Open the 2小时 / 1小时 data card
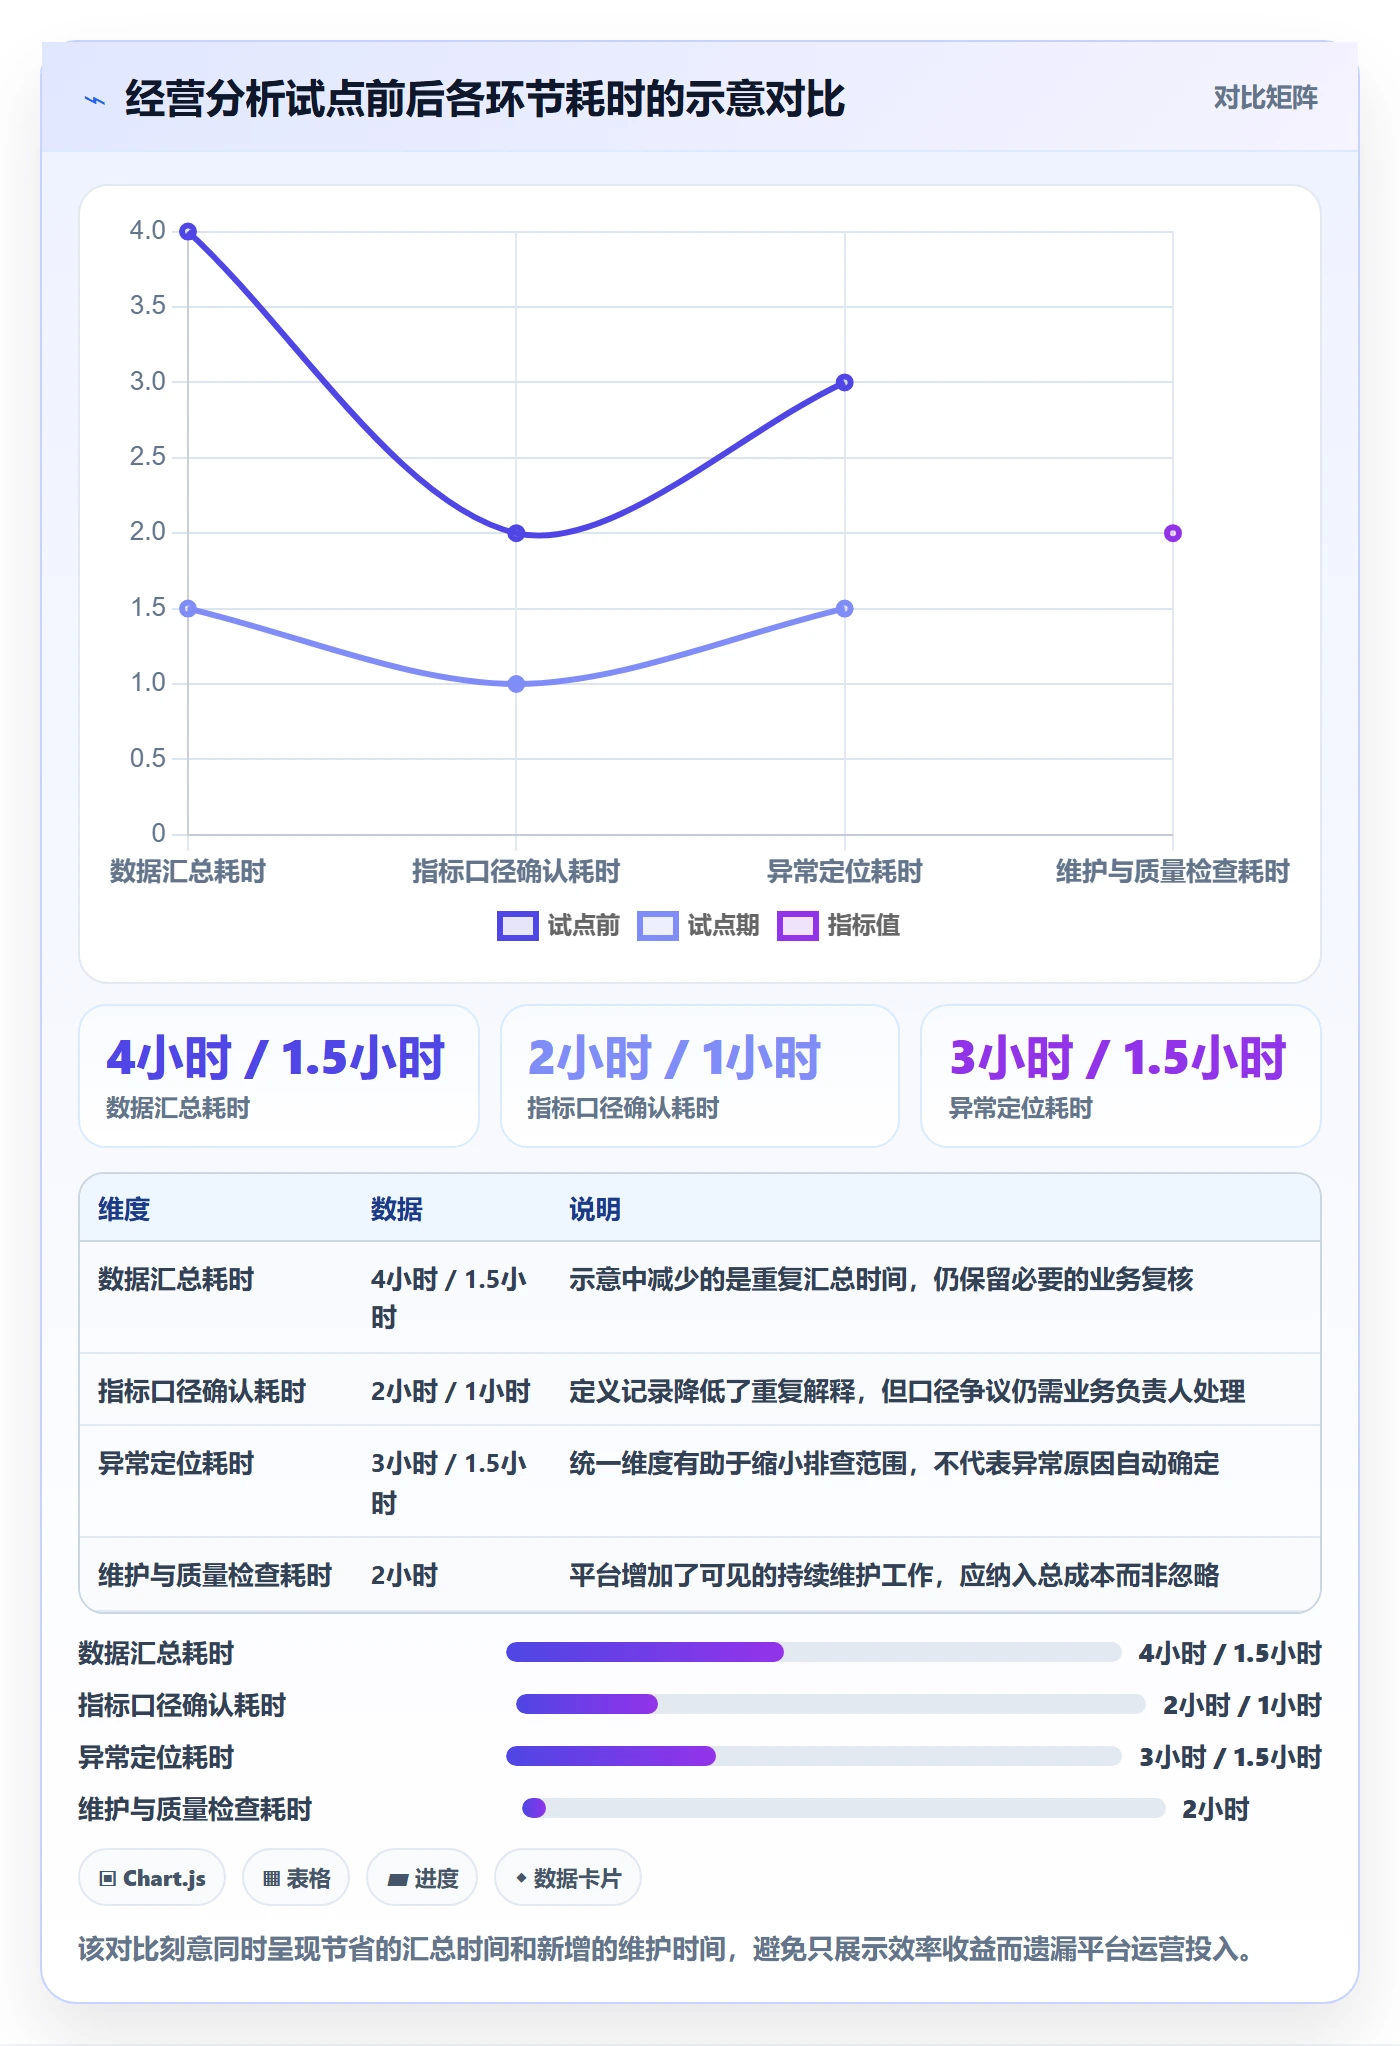The width and height of the screenshot is (1400, 2046). (700, 1076)
